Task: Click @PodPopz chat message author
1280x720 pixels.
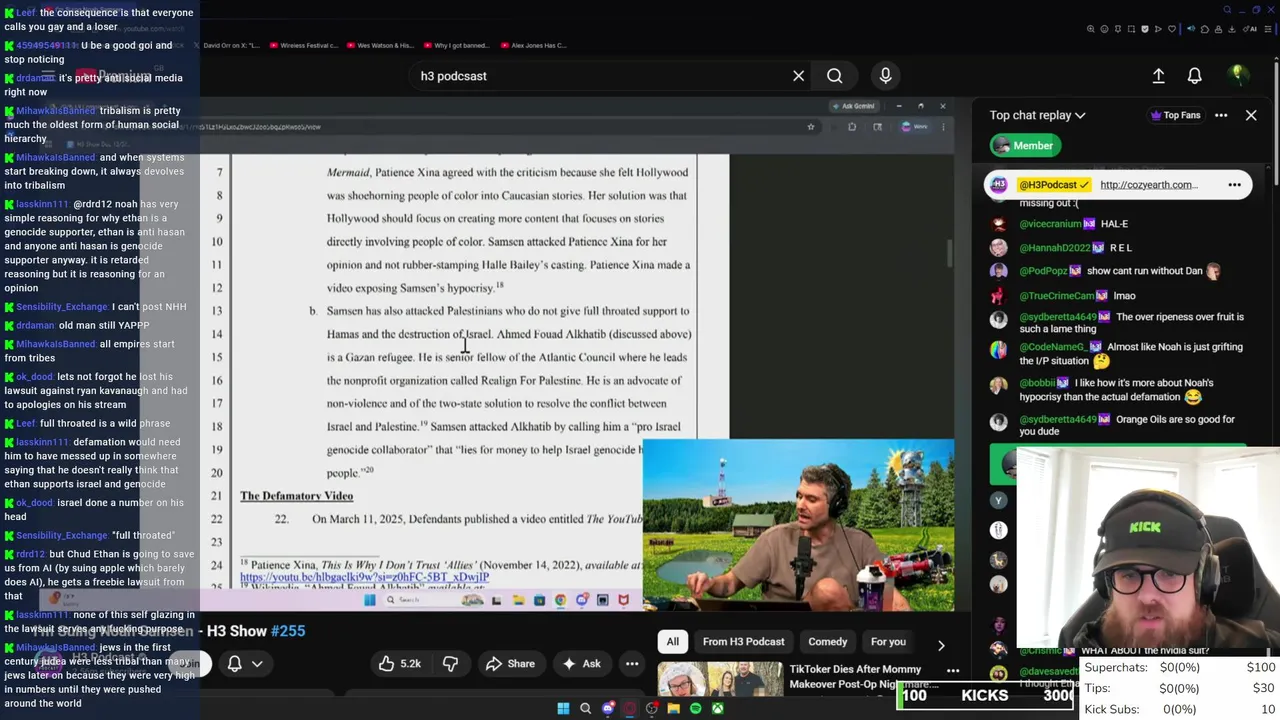Action: point(1045,271)
